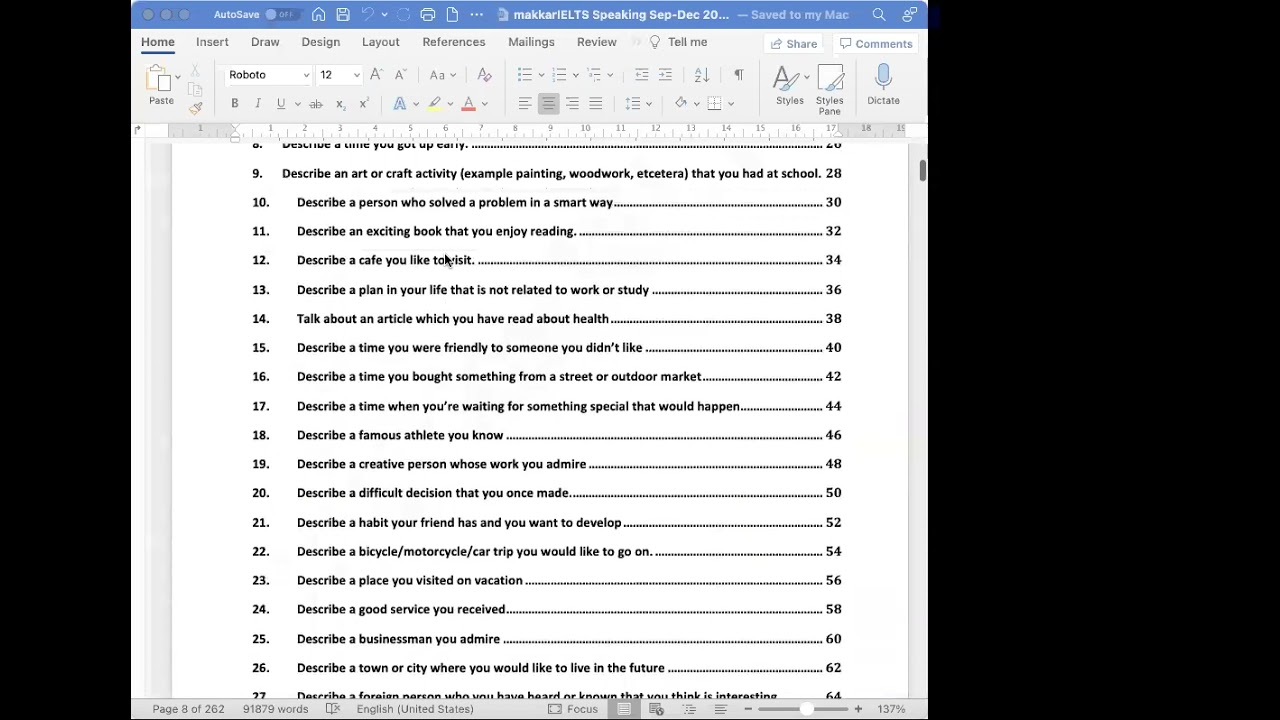Switch to Print Layout view
Image resolution: width=1280 pixels, height=720 pixels.
[x=623, y=709]
